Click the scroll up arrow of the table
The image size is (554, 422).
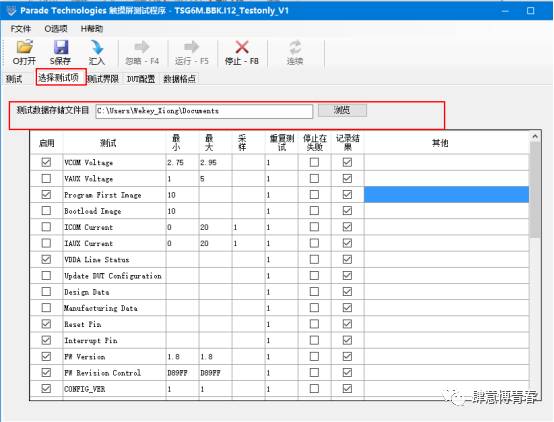pyautogui.click(x=535, y=136)
